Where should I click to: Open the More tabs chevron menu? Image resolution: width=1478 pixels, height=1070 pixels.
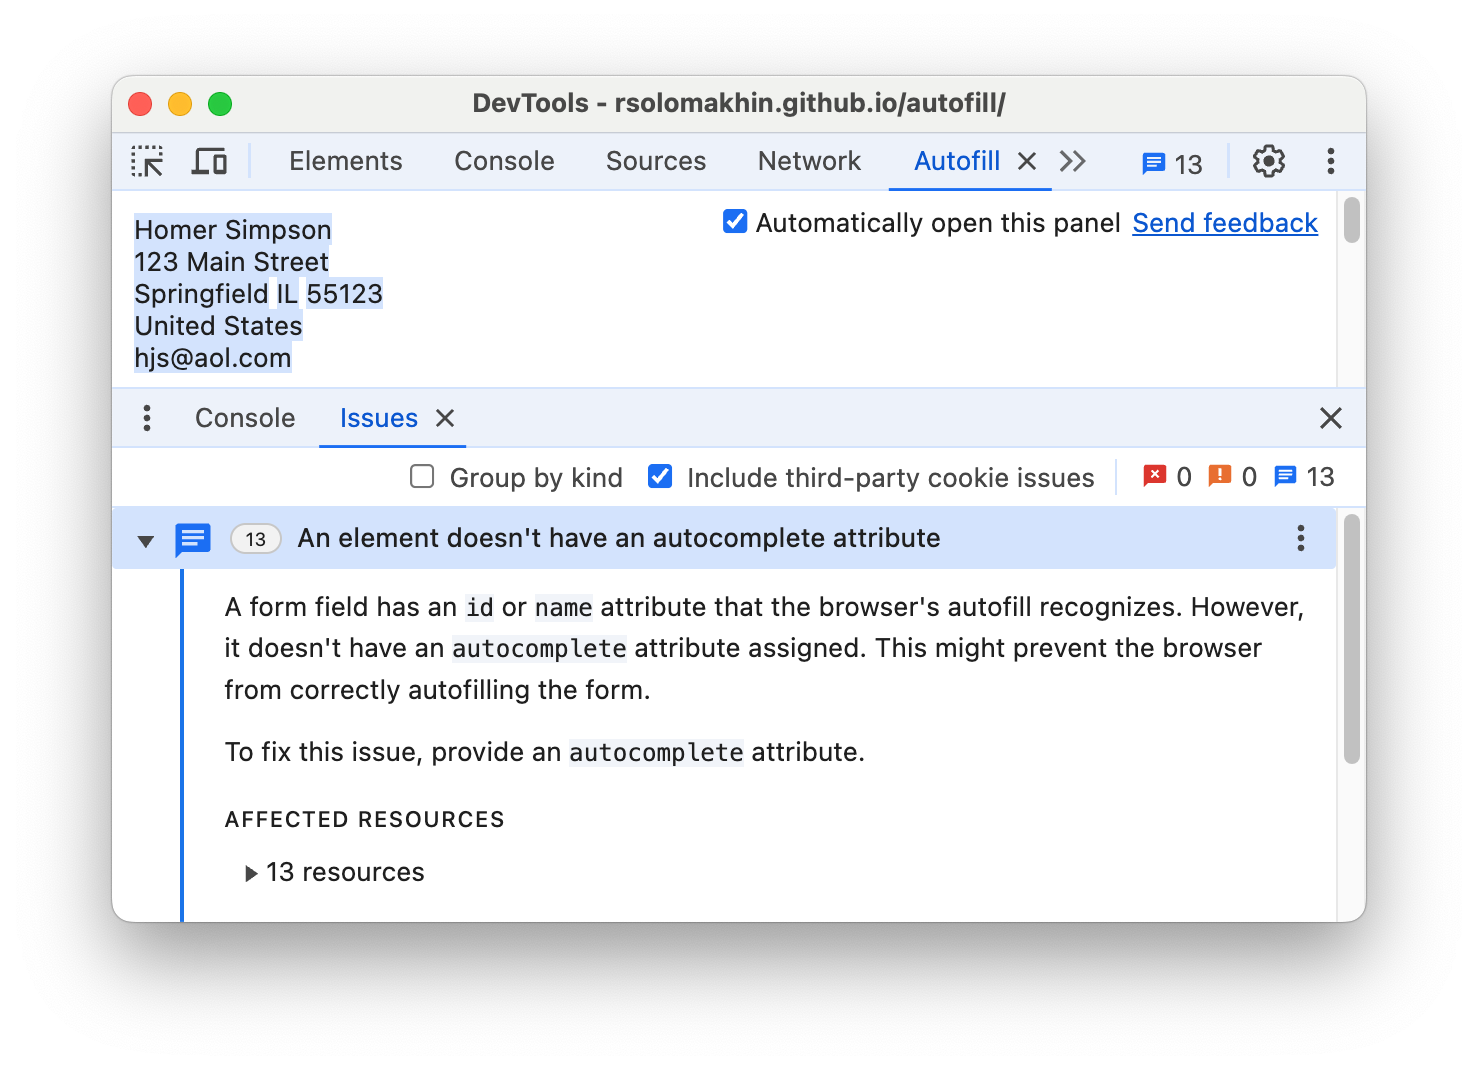1073,161
